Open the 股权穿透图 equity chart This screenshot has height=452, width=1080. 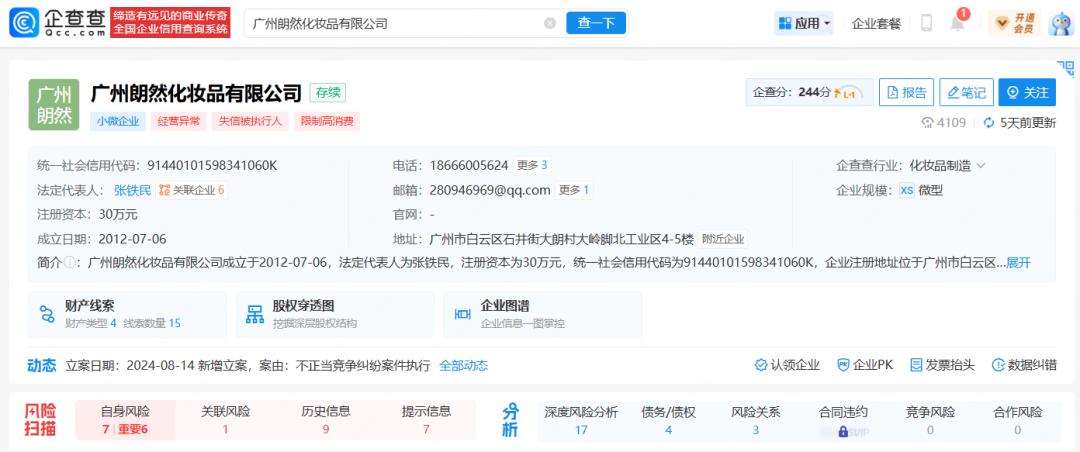pos(335,314)
